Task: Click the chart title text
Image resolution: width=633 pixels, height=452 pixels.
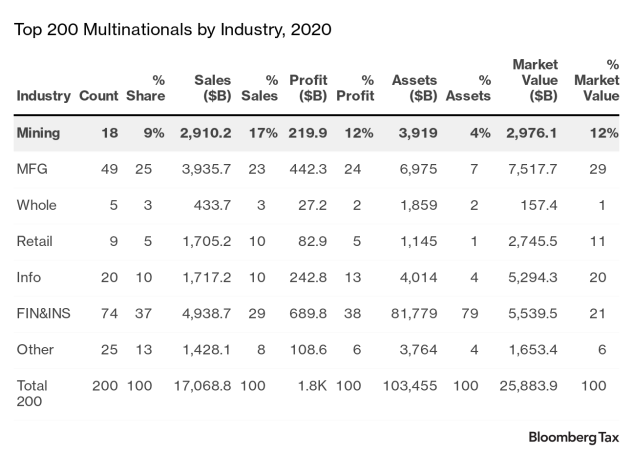Action: point(172,29)
